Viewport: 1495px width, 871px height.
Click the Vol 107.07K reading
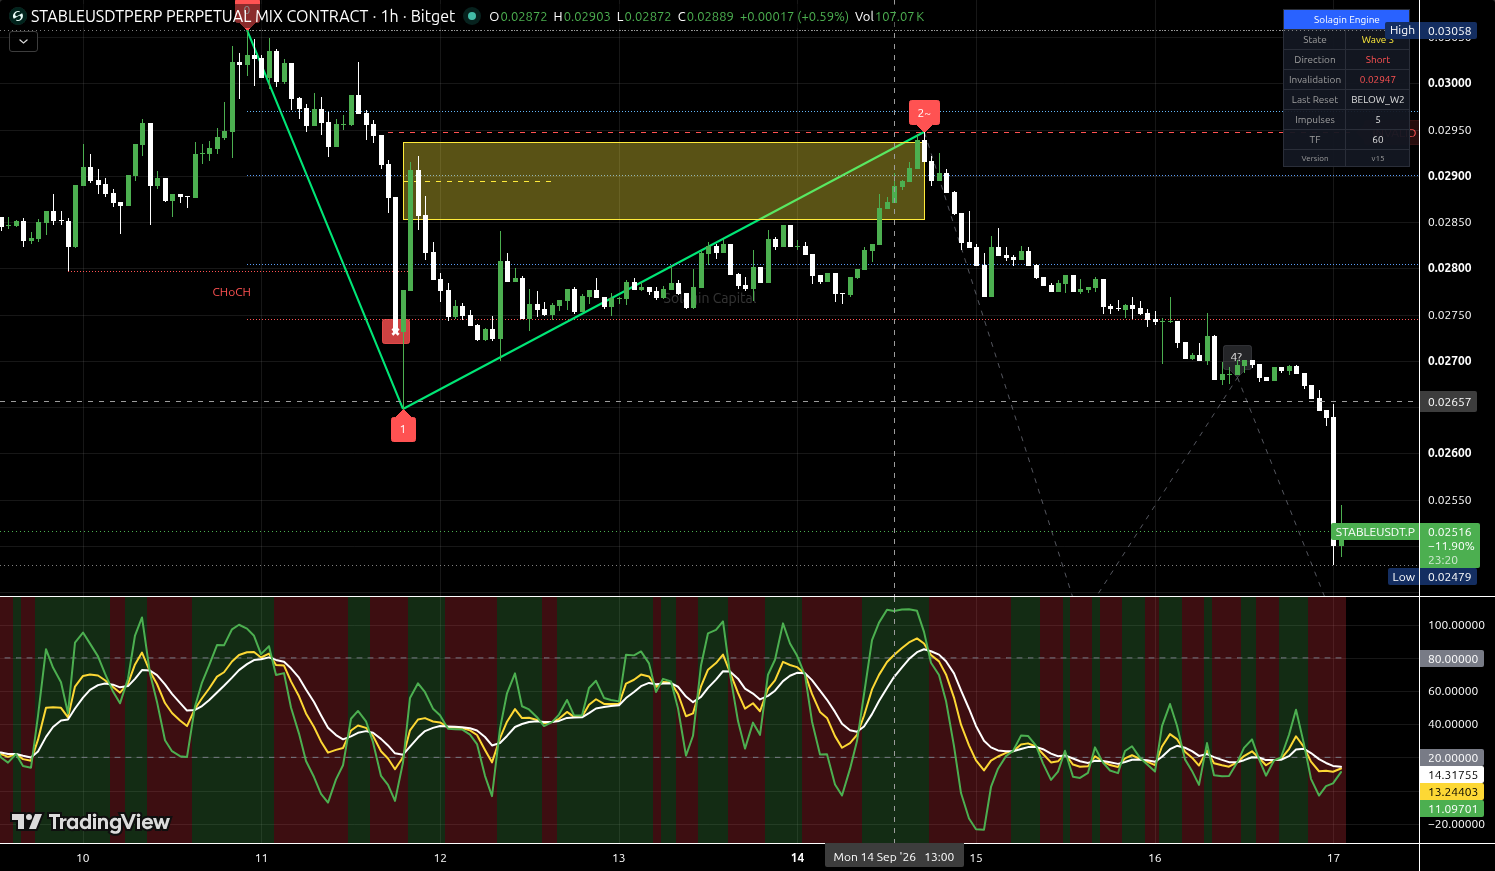click(889, 17)
